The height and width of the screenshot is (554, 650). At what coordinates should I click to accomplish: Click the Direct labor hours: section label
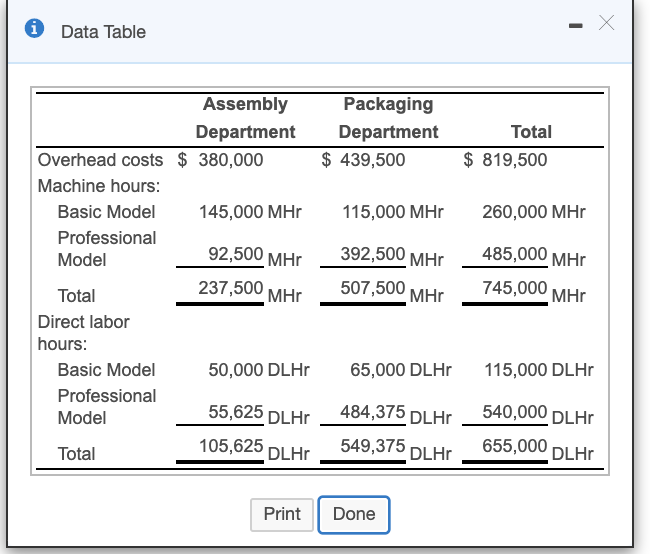pyautogui.click(x=83, y=333)
